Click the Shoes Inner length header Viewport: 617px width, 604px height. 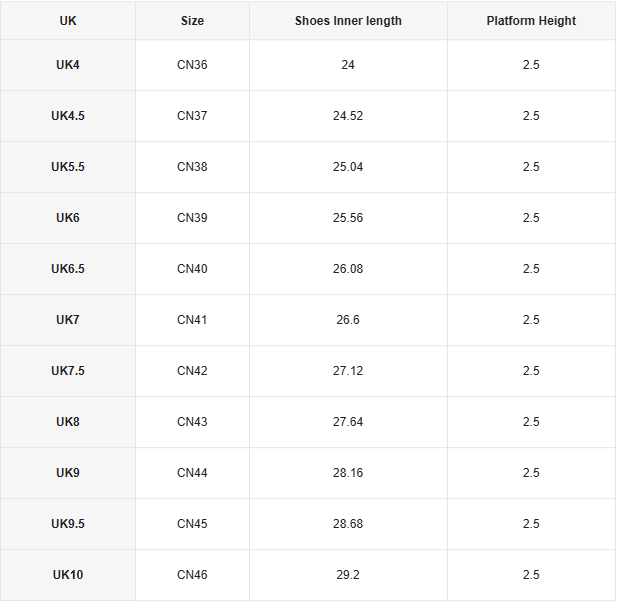pyautogui.click(x=348, y=21)
